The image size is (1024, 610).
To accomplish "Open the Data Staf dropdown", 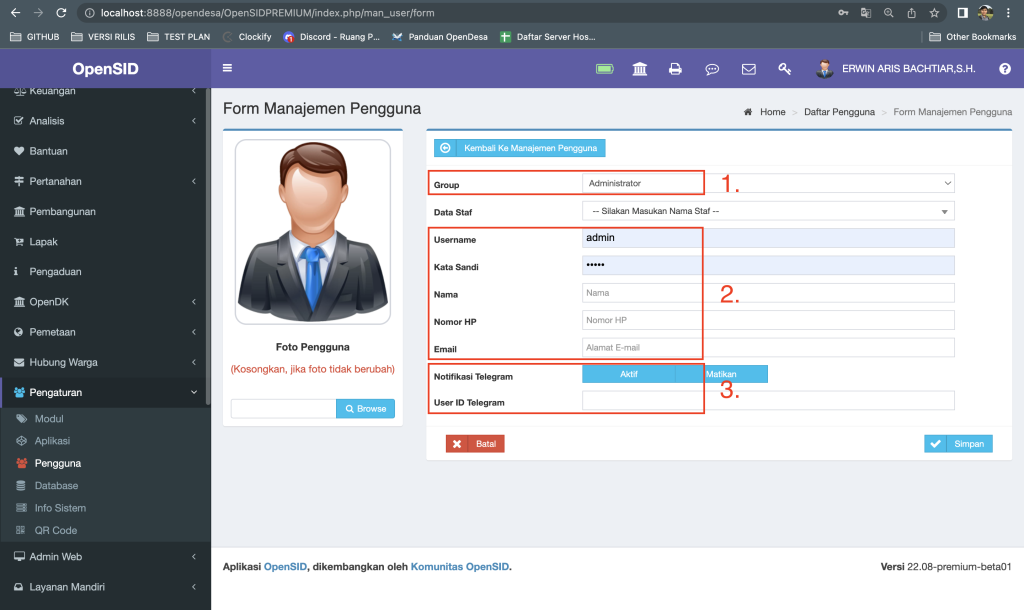I will (x=767, y=211).
